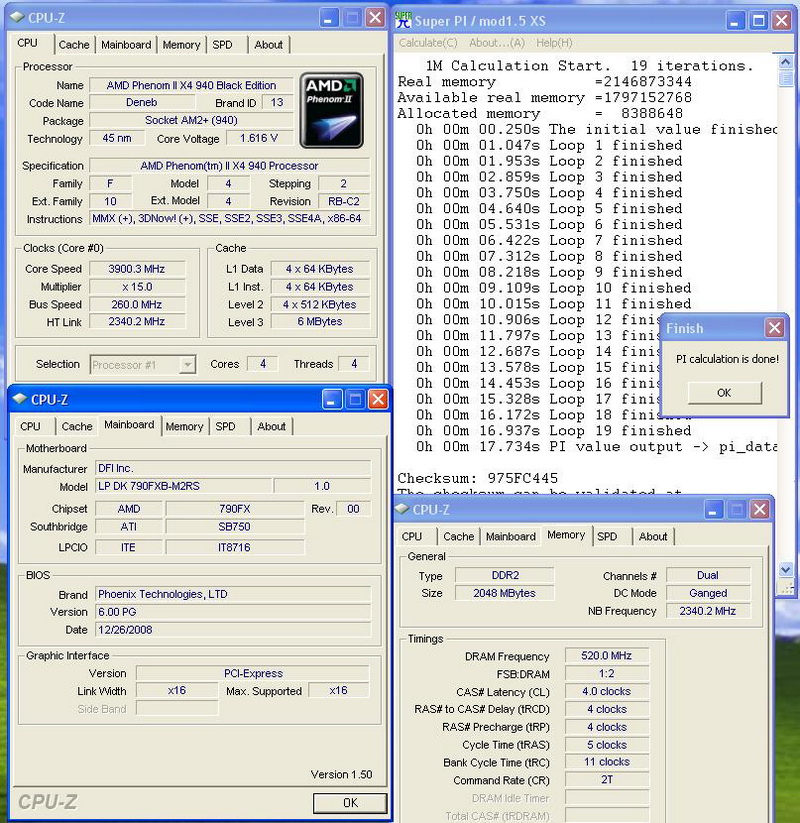
Task: Open Mainboard tab in top CPU-Z window
Action: click(x=126, y=45)
